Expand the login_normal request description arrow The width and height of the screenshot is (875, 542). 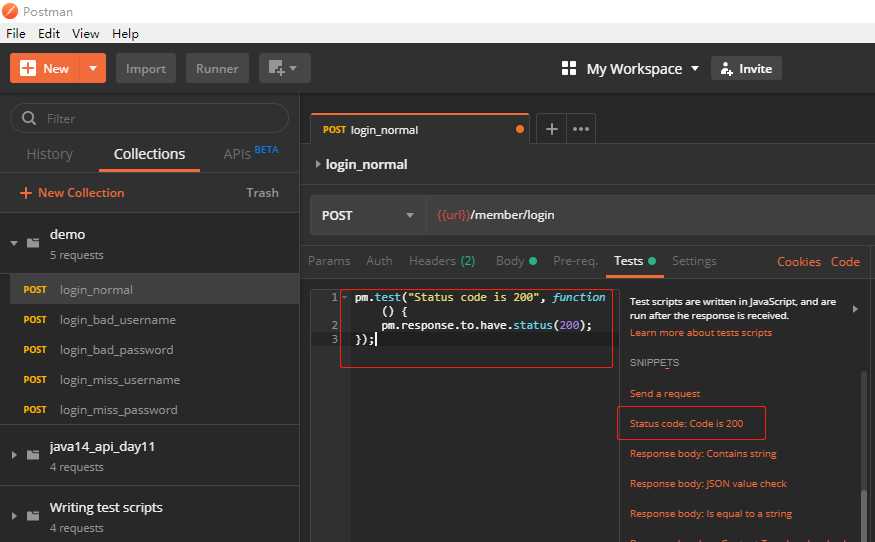(317, 164)
